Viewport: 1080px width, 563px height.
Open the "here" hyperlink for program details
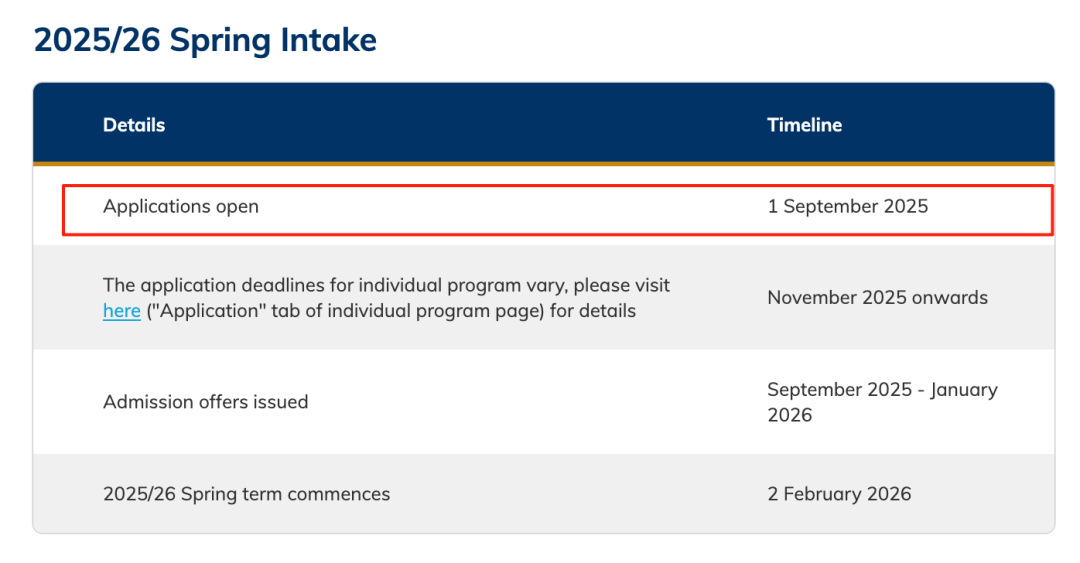point(121,311)
